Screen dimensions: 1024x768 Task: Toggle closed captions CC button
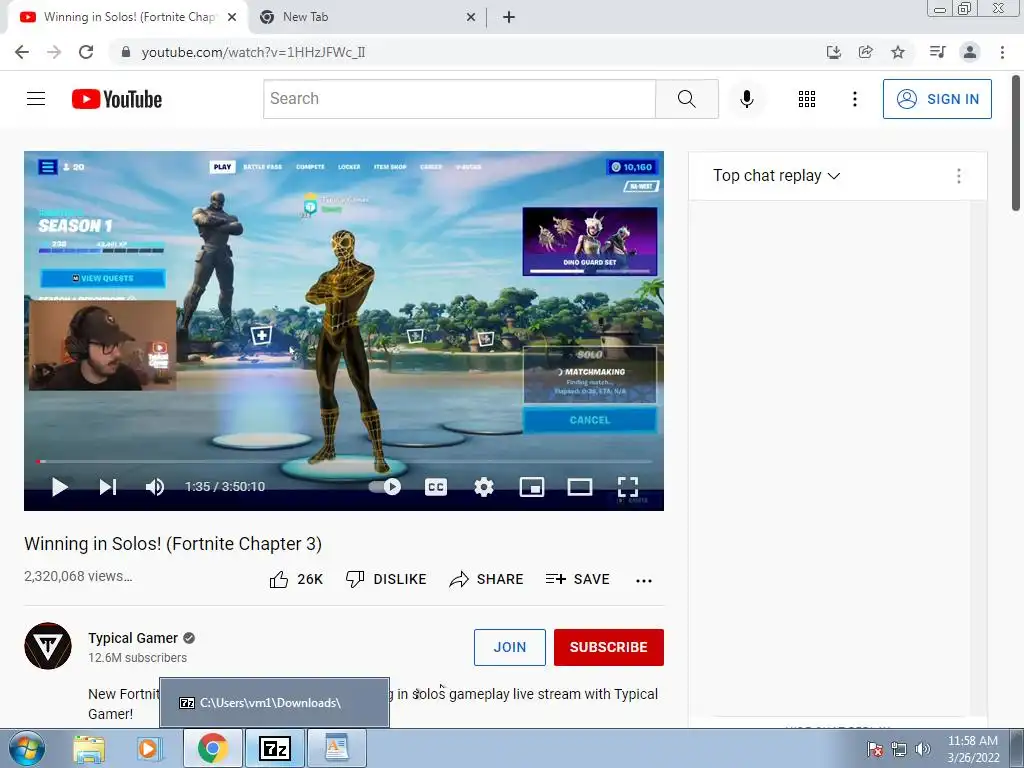pos(436,487)
